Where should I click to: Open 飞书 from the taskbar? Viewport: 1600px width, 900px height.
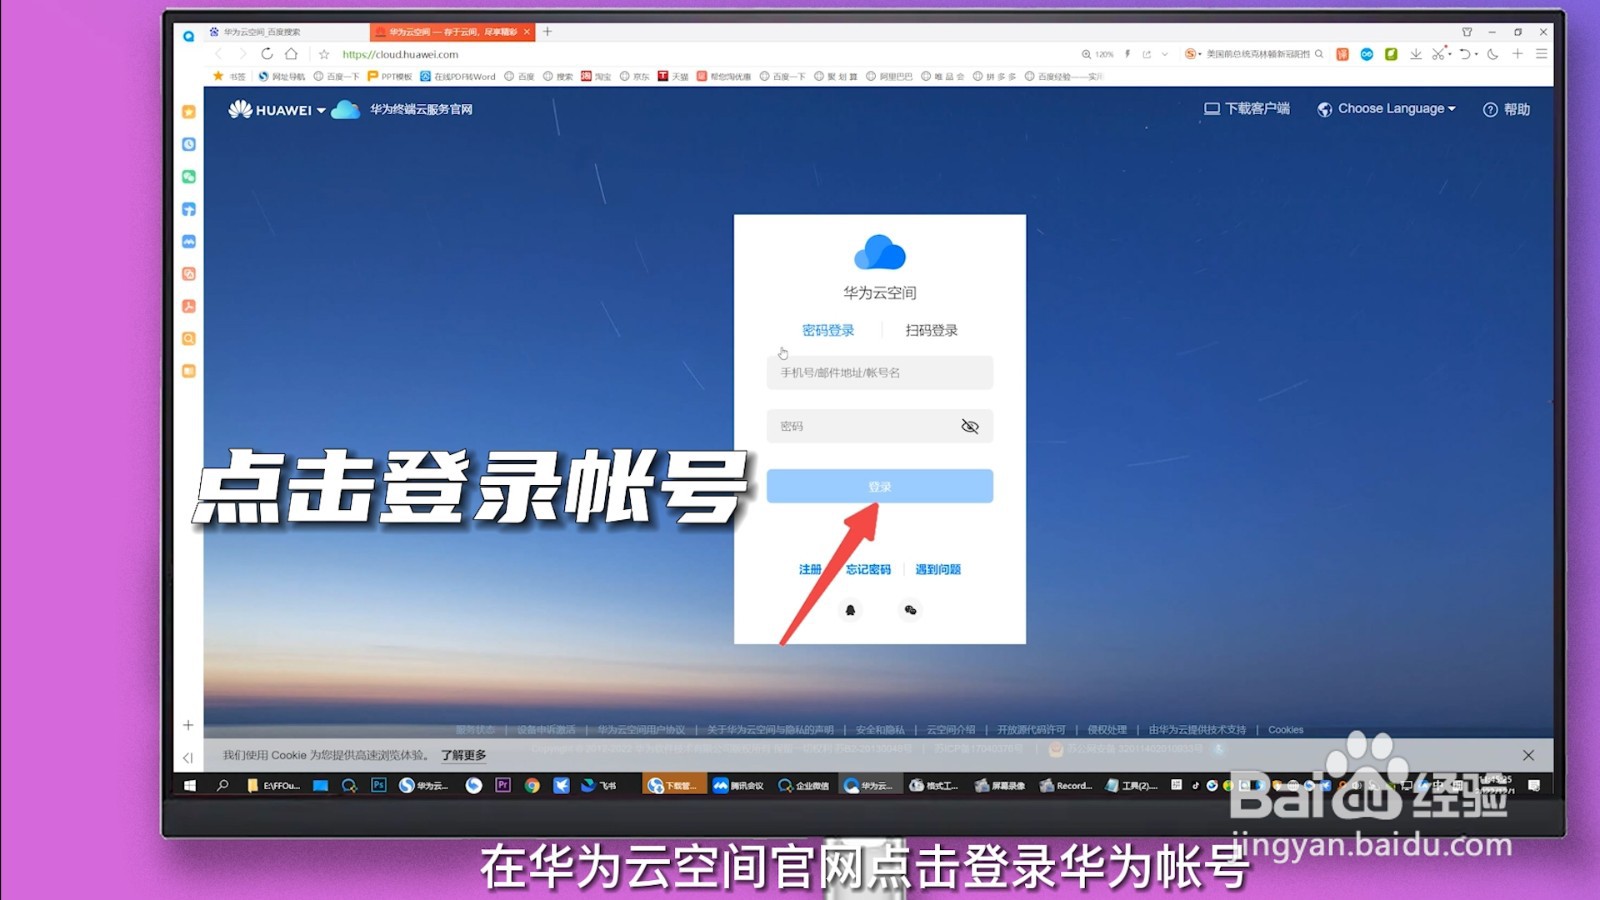[599, 786]
